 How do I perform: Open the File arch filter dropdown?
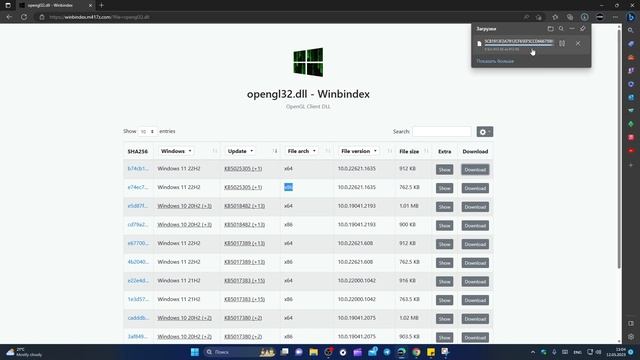click(301, 151)
